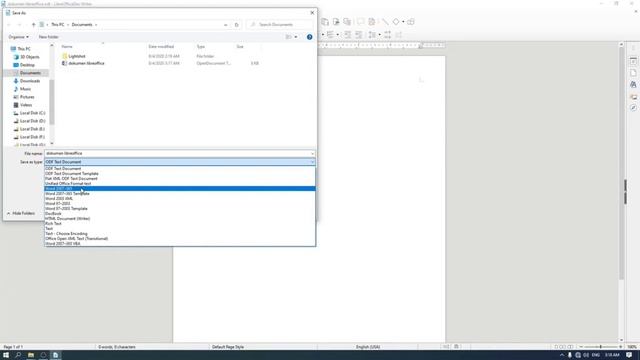The image size is (640, 360).
Task: Choose HTML Document (Writer) format
Action: pos(180,218)
